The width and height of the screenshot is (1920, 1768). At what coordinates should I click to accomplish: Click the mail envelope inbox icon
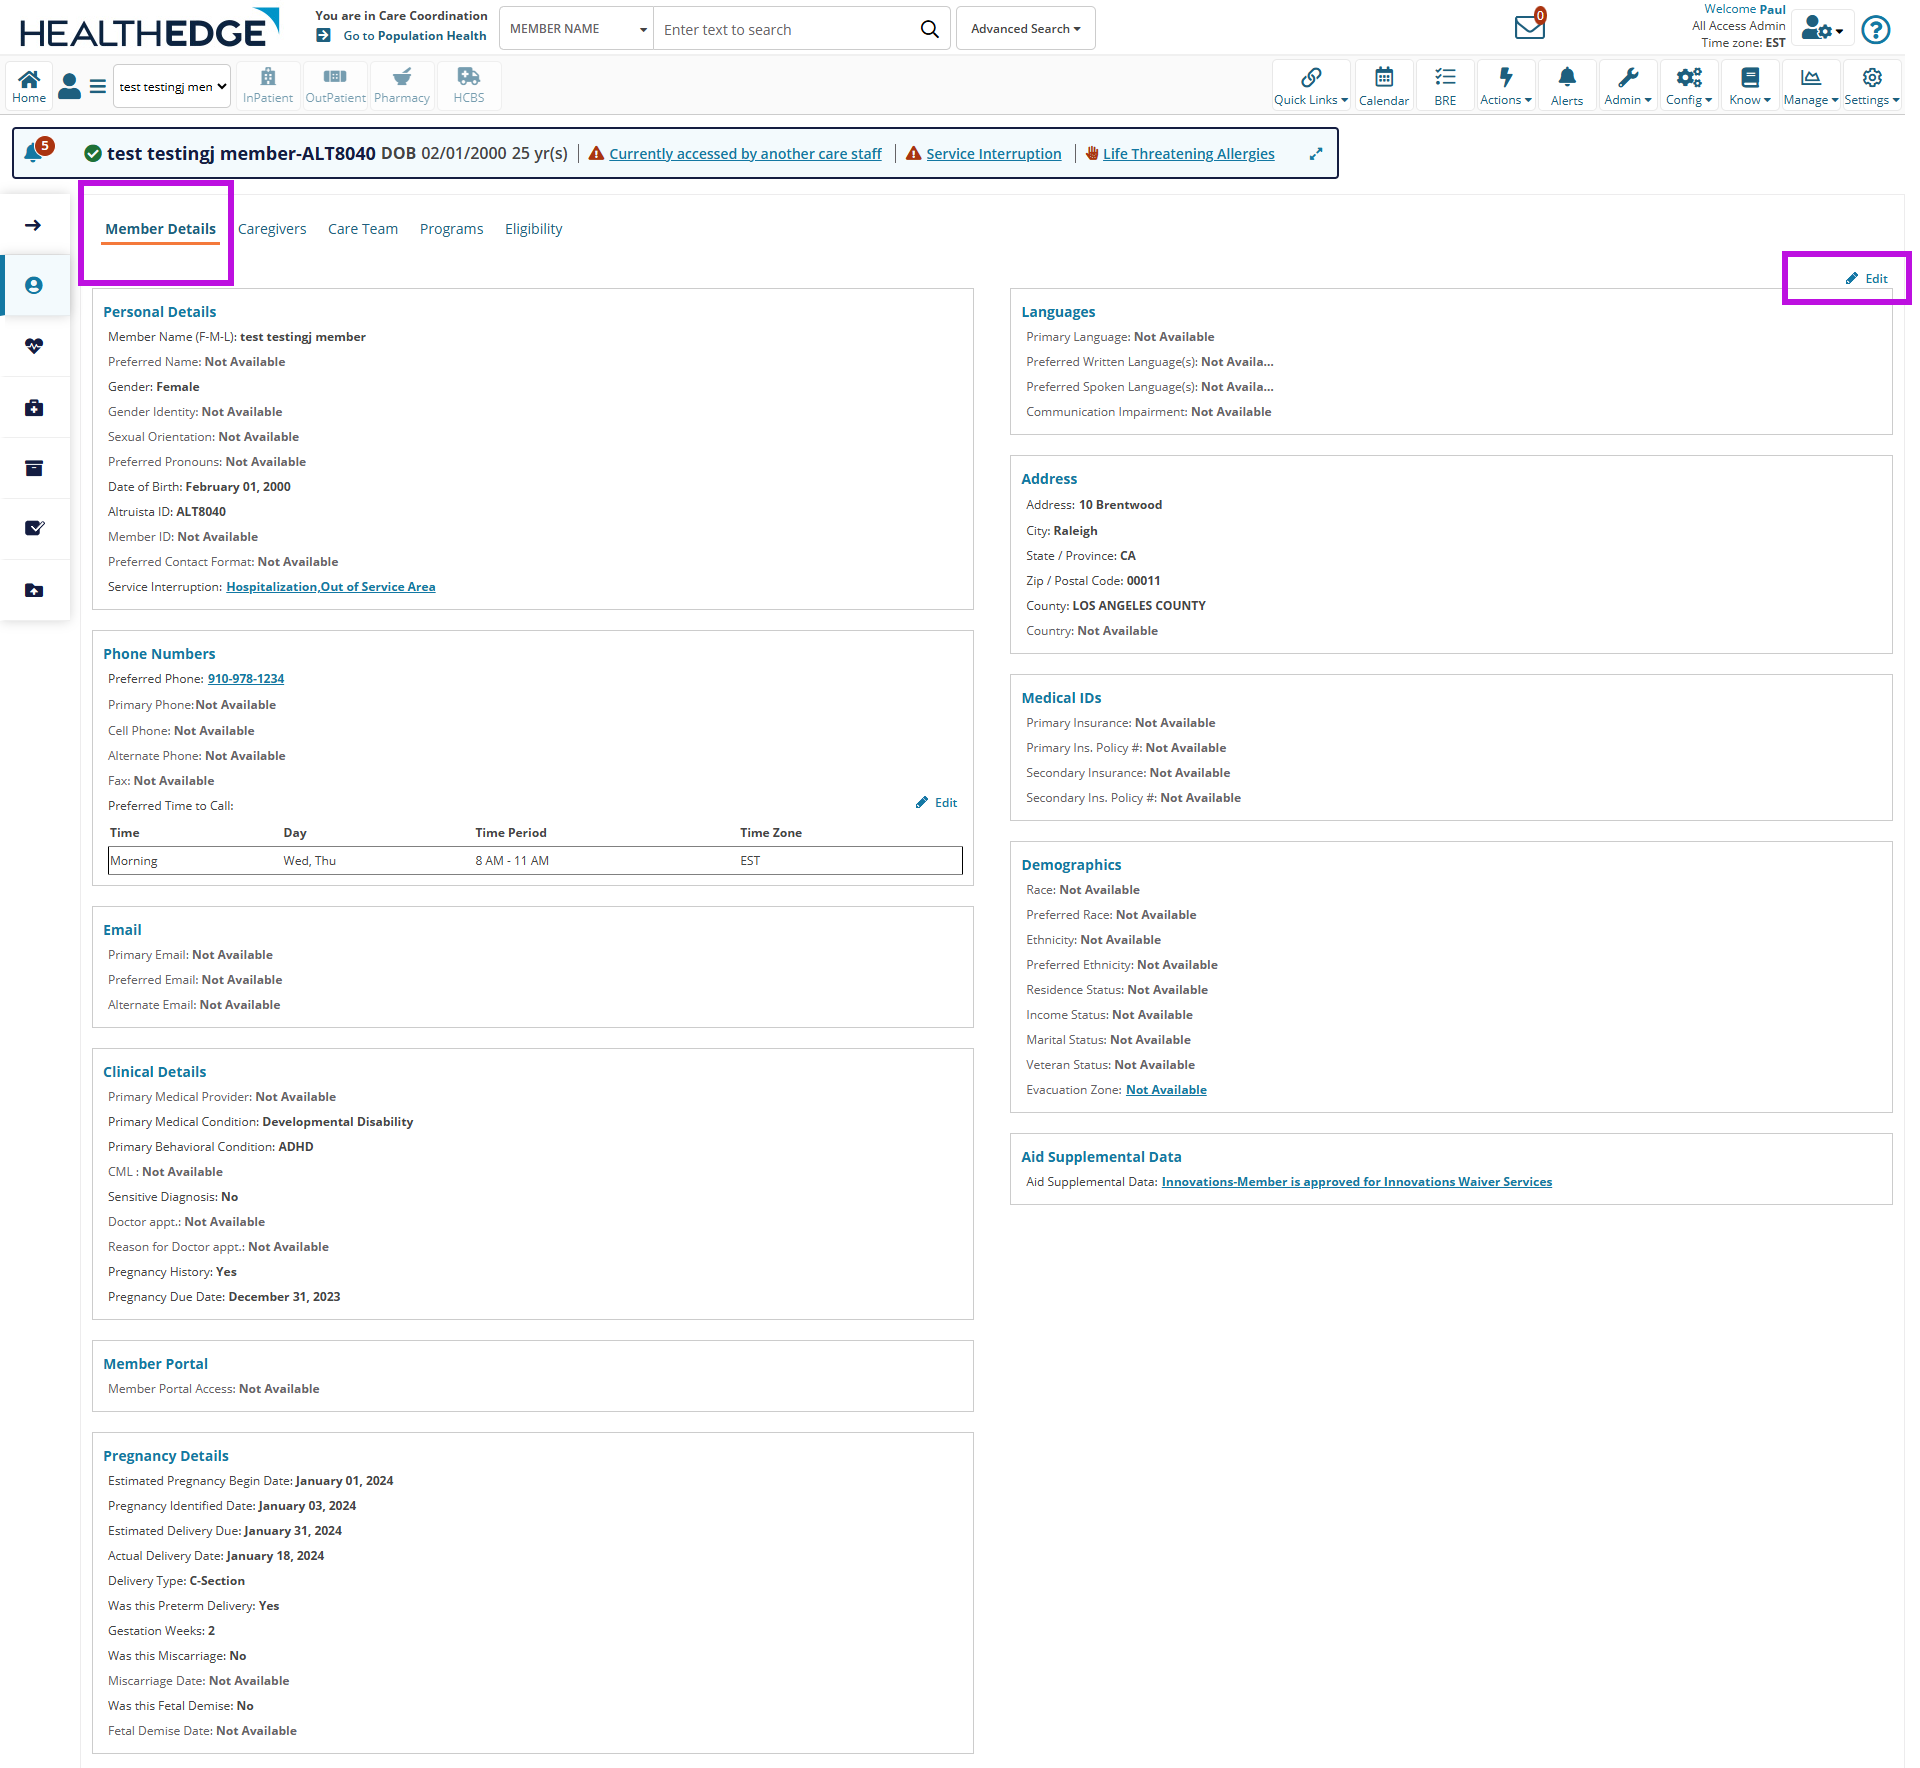click(1529, 27)
